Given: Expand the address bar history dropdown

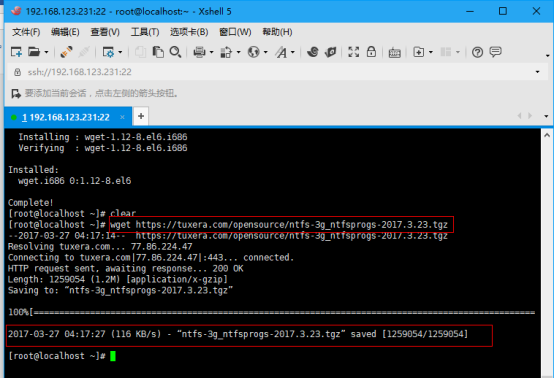Looking at the screenshot, I should coord(537,72).
